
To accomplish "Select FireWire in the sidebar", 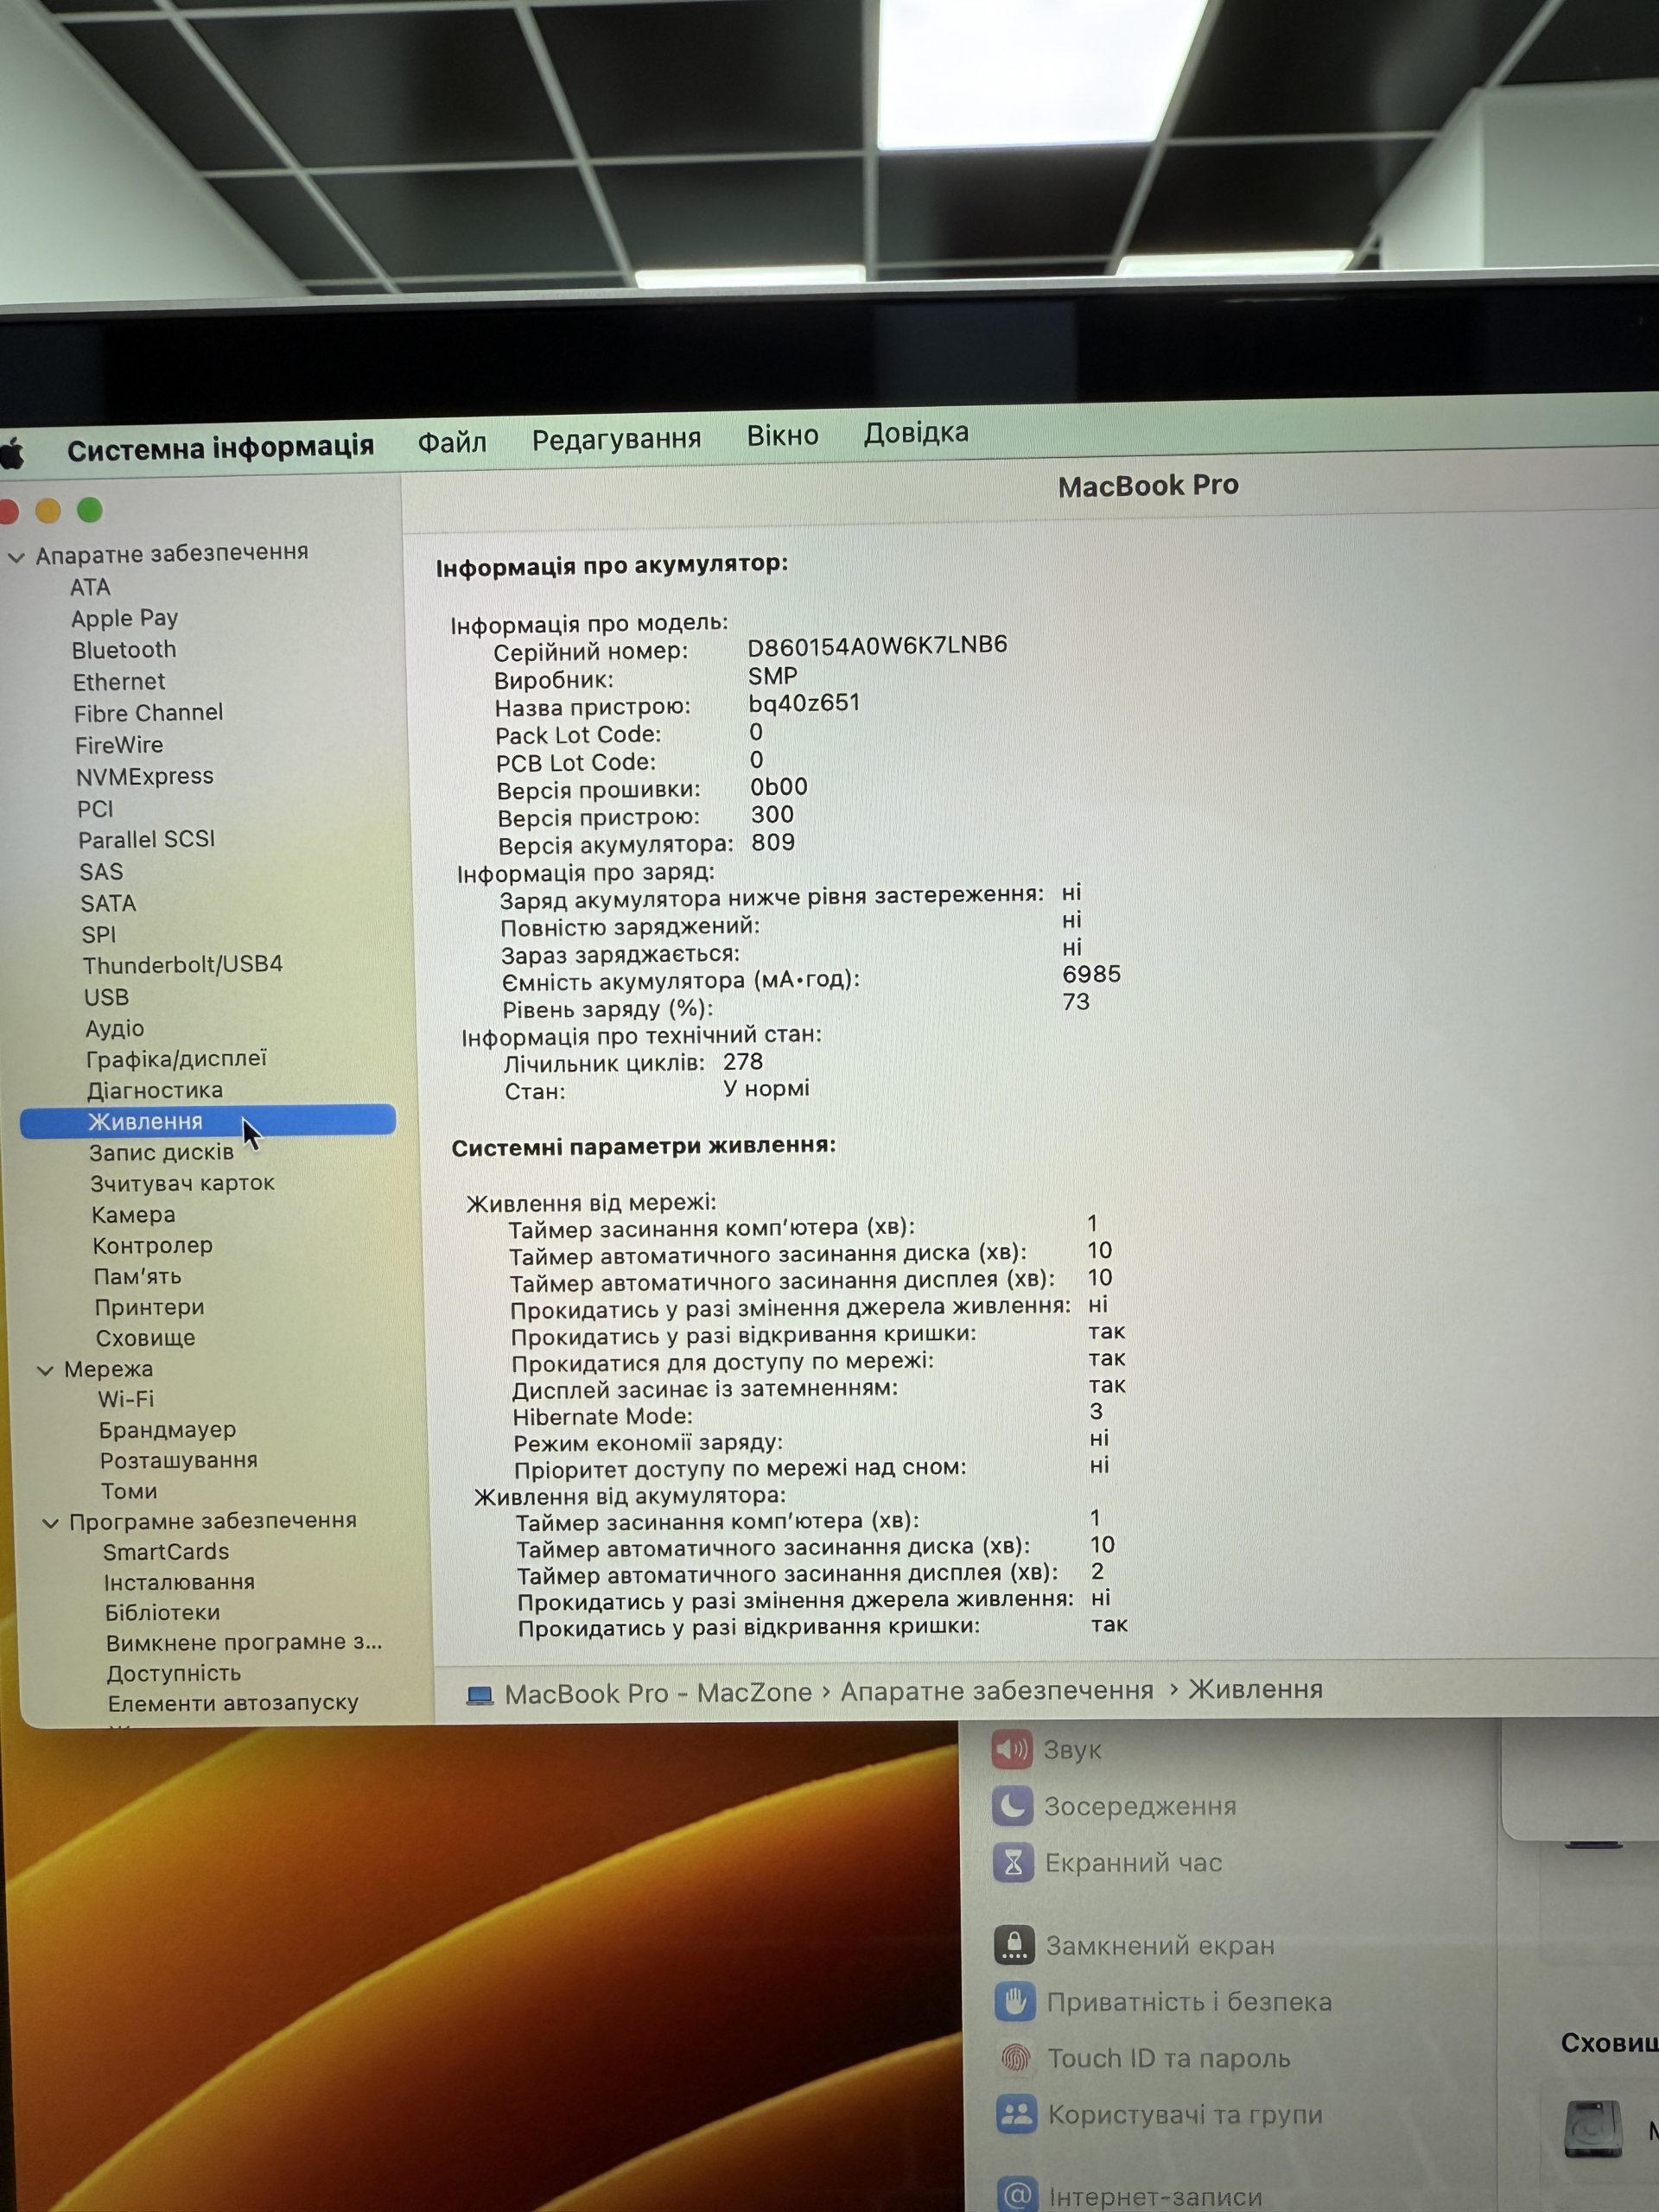I will point(119,745).
